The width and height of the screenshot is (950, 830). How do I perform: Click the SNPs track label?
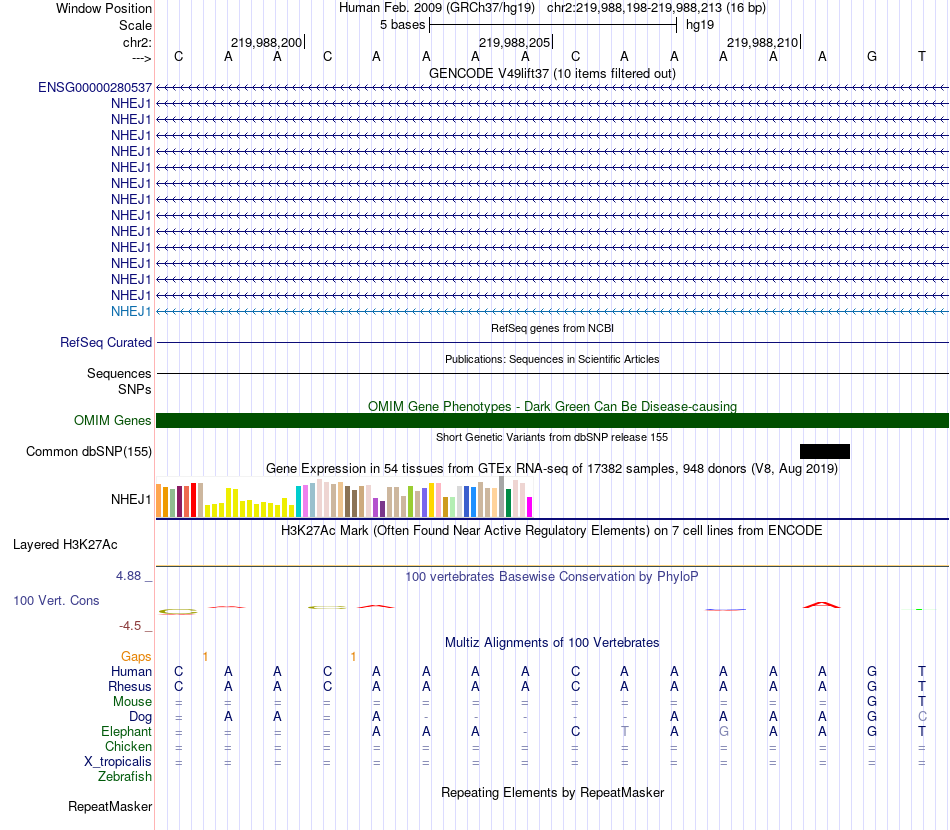tap(135, 390)
